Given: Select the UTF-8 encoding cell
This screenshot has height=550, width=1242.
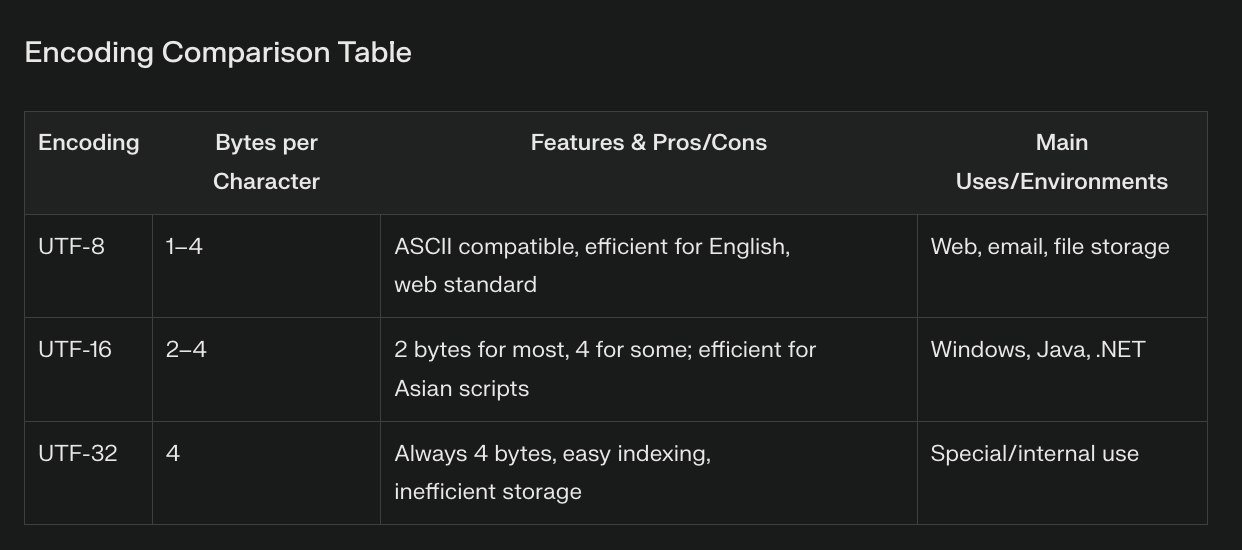Looking at the screenshot, I should 71,246.
